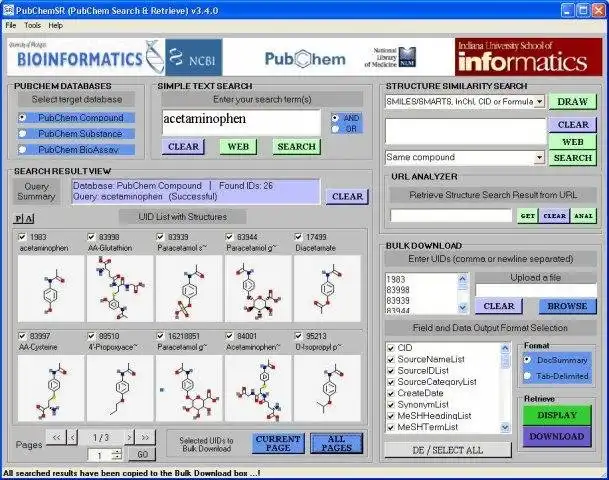This screenshot has width=609, height=480.
Task: Open the Diacetamate structure thumbnail
Action: (x=327, y=289)
